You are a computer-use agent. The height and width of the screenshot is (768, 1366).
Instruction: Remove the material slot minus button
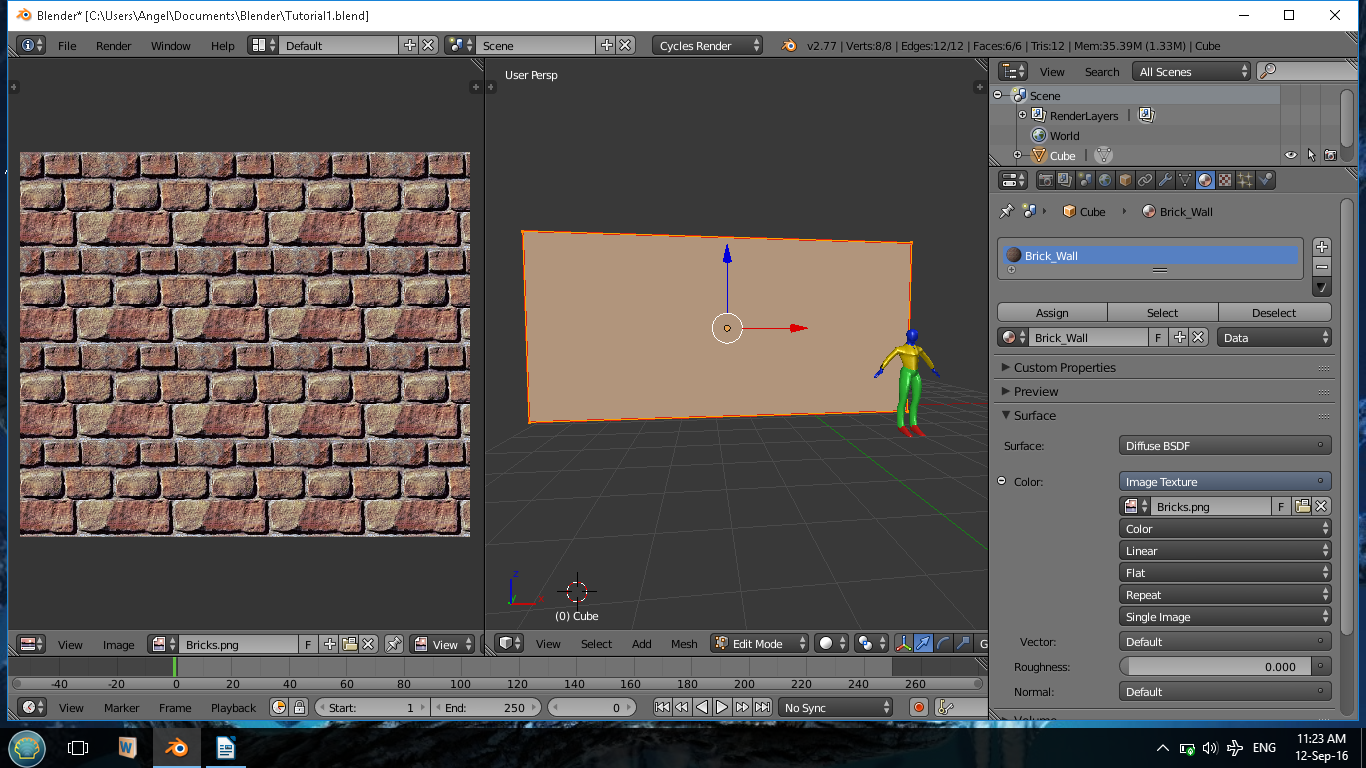[x=1322, y=267]
